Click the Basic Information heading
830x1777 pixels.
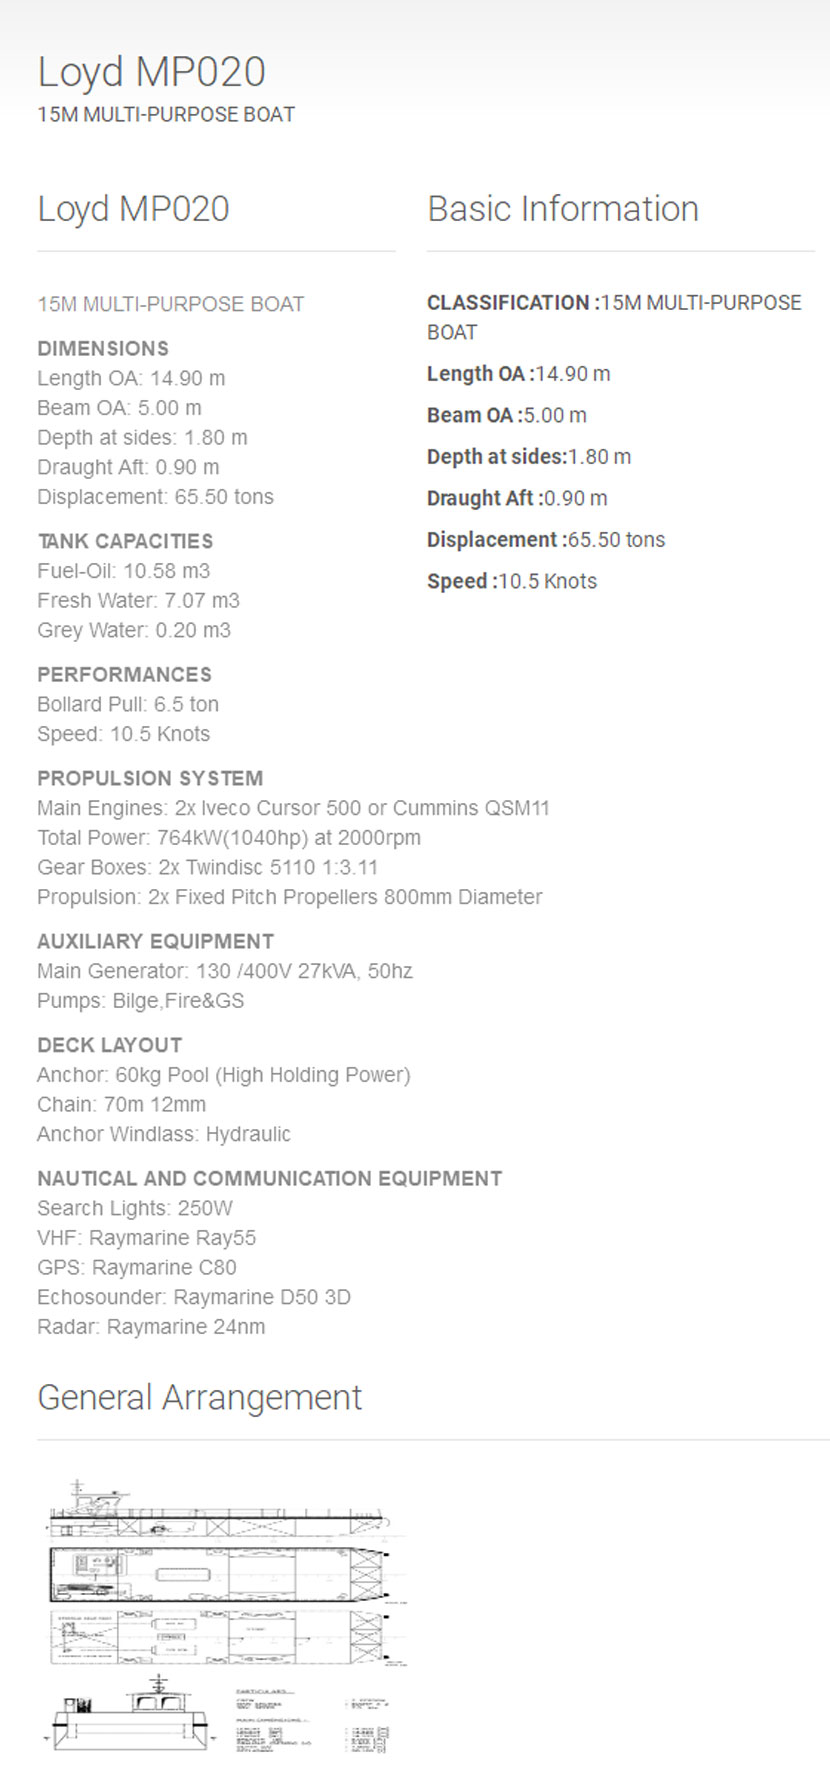click(x=562, y=209)
